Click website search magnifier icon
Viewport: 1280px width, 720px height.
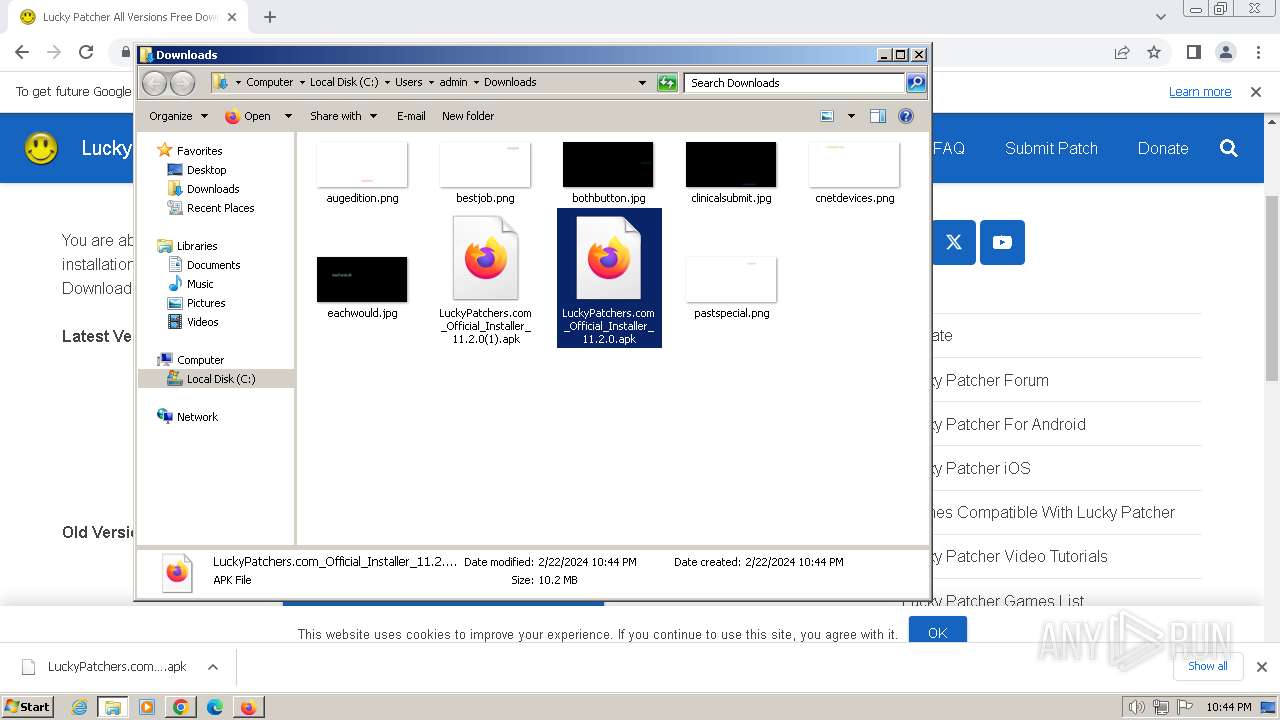(1229, 148)
